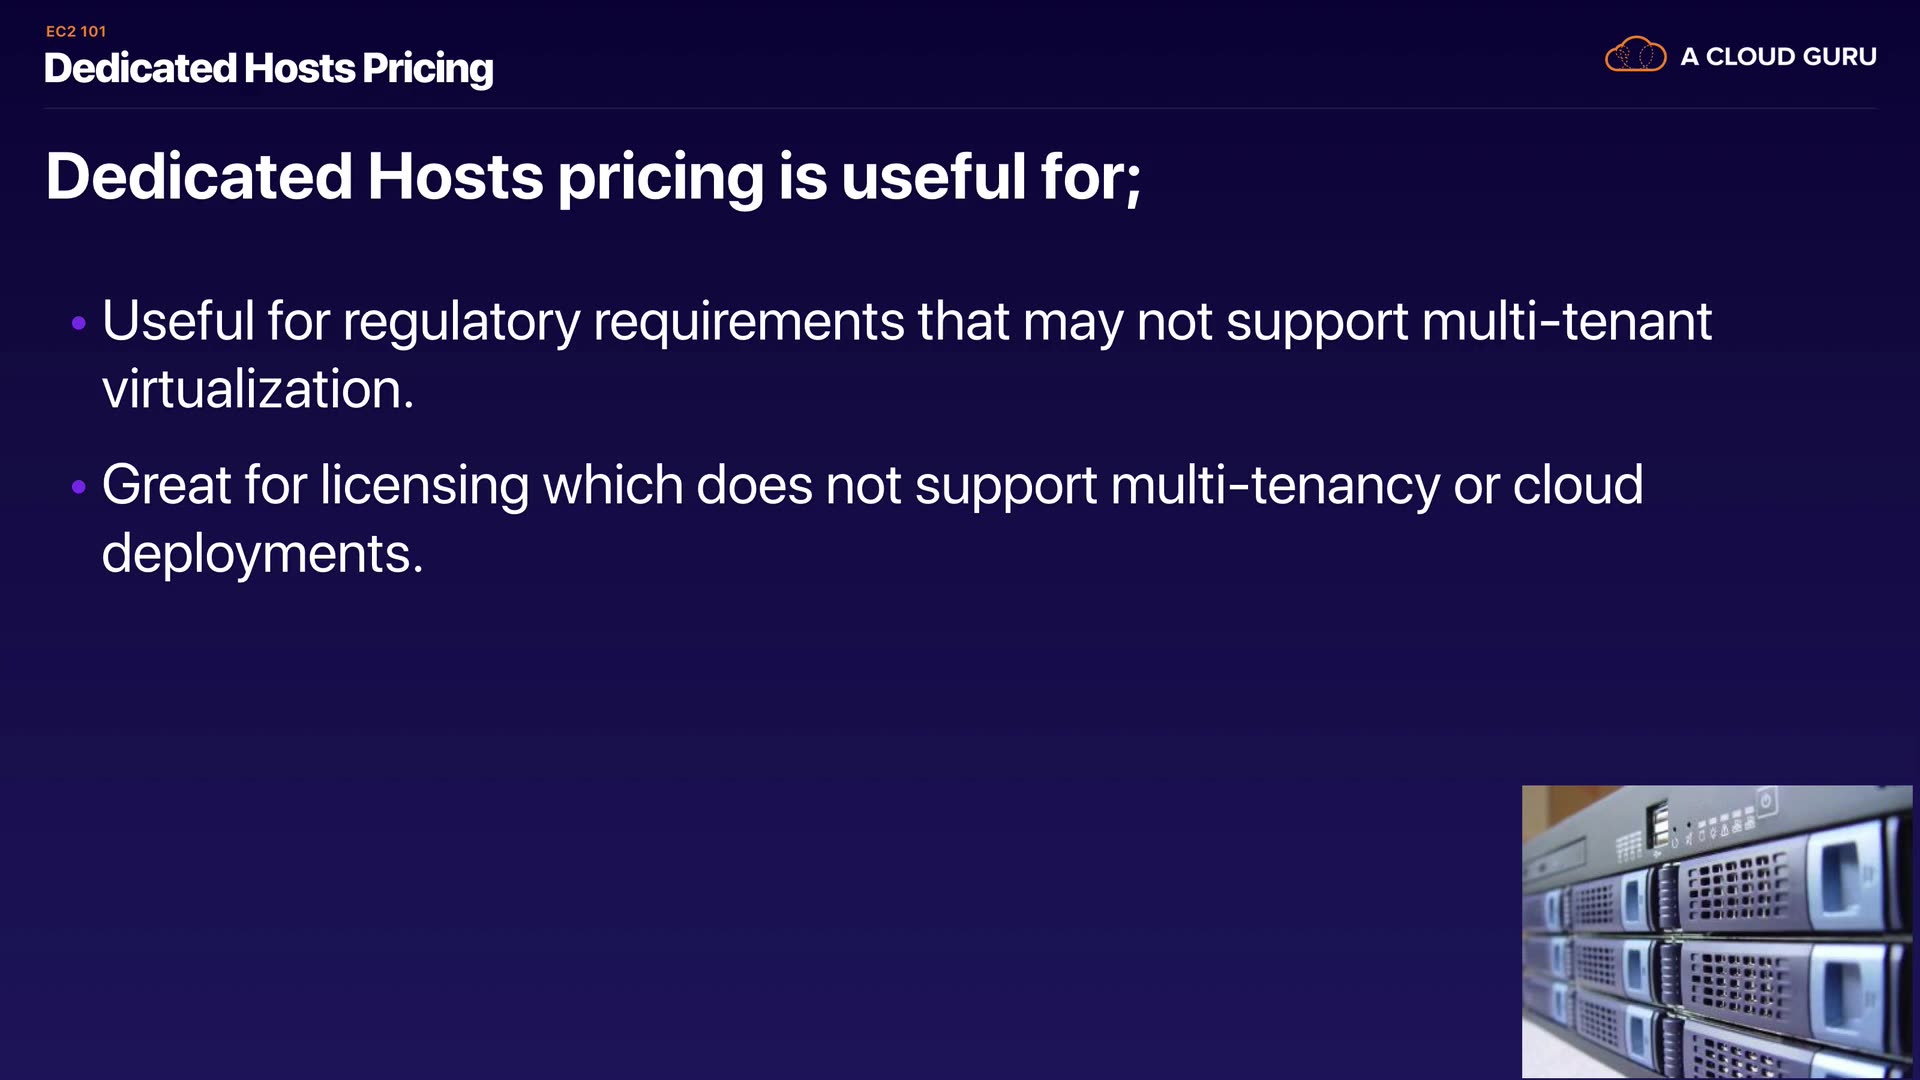The image size is (1920, 1080).
Task: Click the word "Great" starting the second bullet
Action: [x=166, y=486]
